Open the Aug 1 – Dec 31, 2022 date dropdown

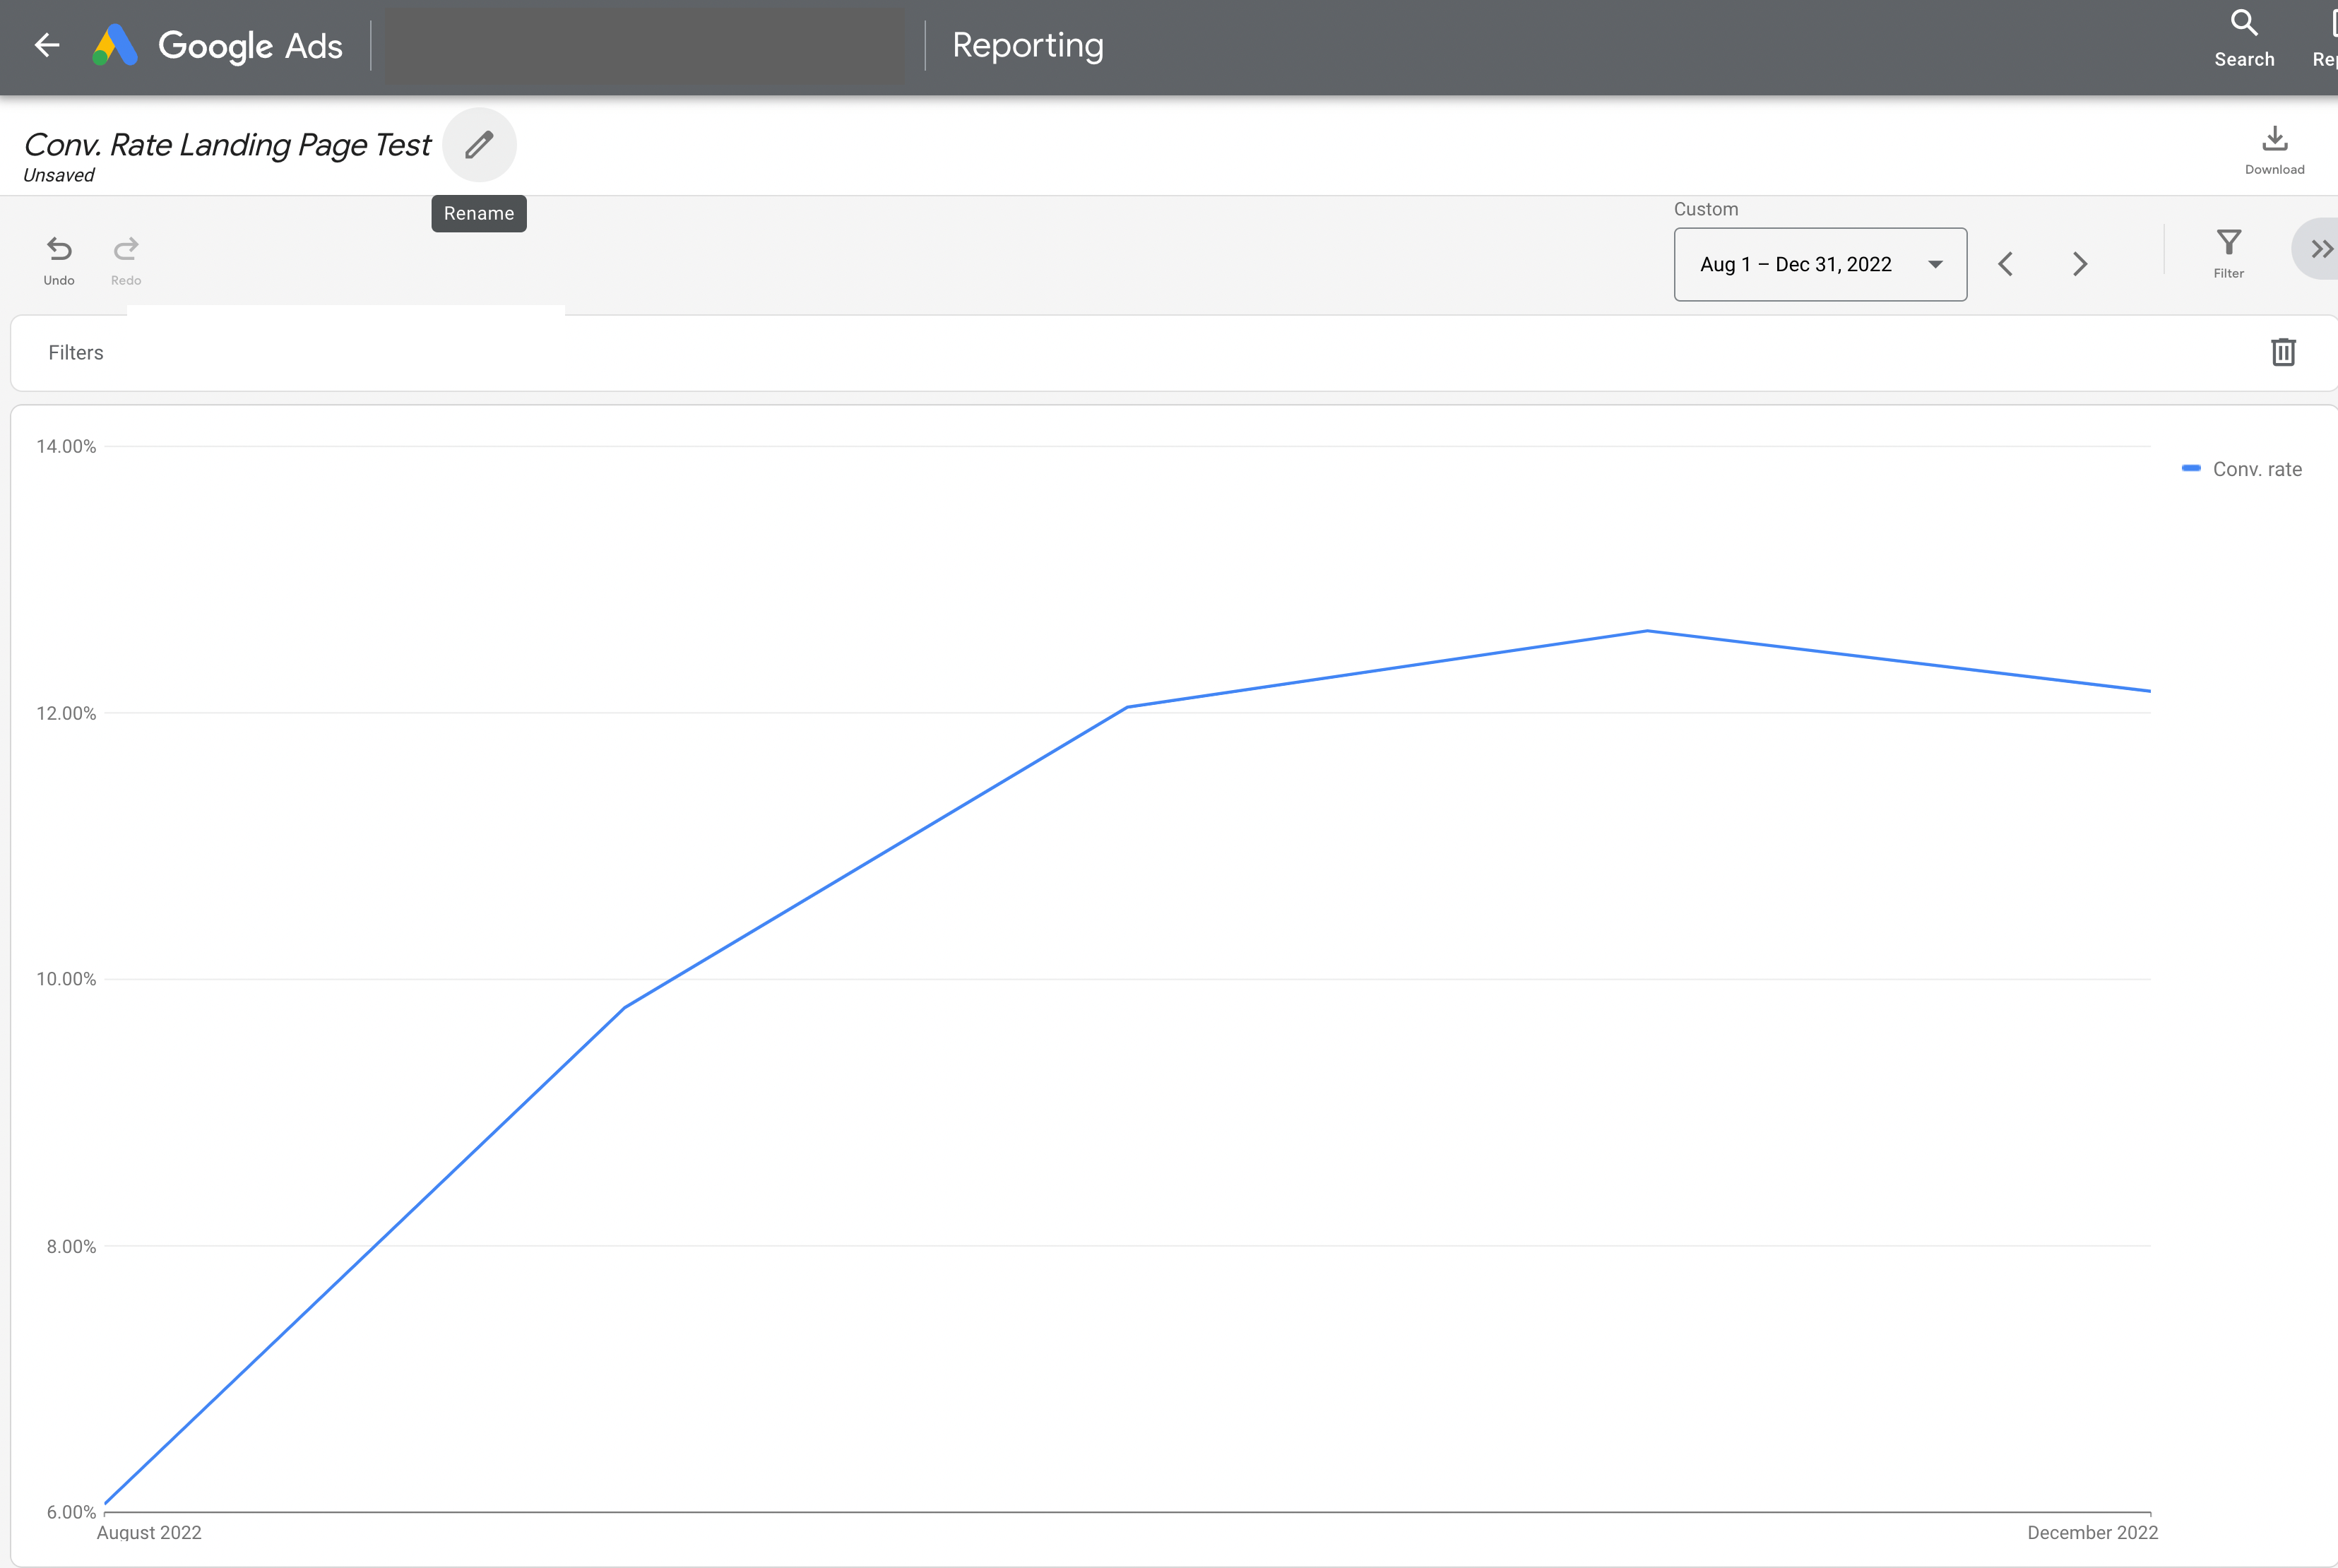[x=1819, y=264]
